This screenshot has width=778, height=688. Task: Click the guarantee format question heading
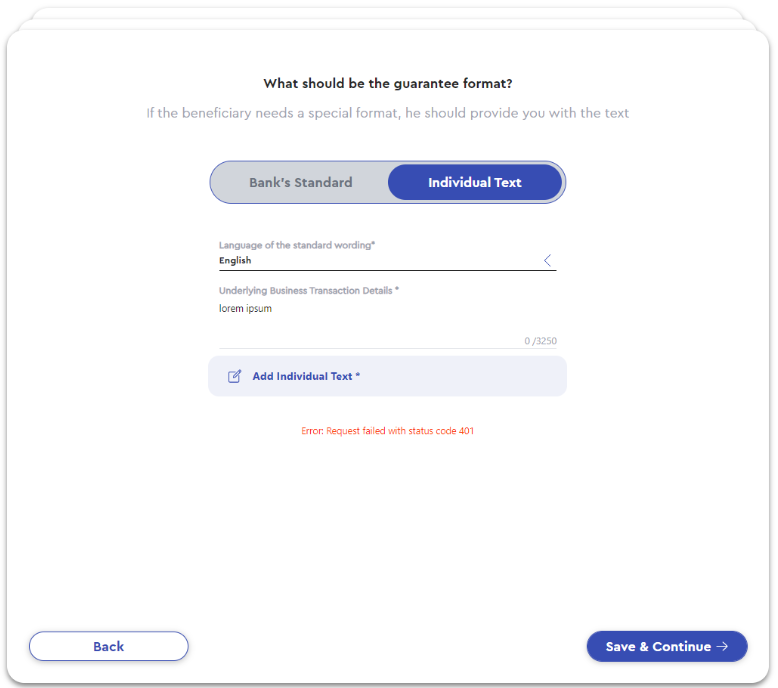(388, 83)
